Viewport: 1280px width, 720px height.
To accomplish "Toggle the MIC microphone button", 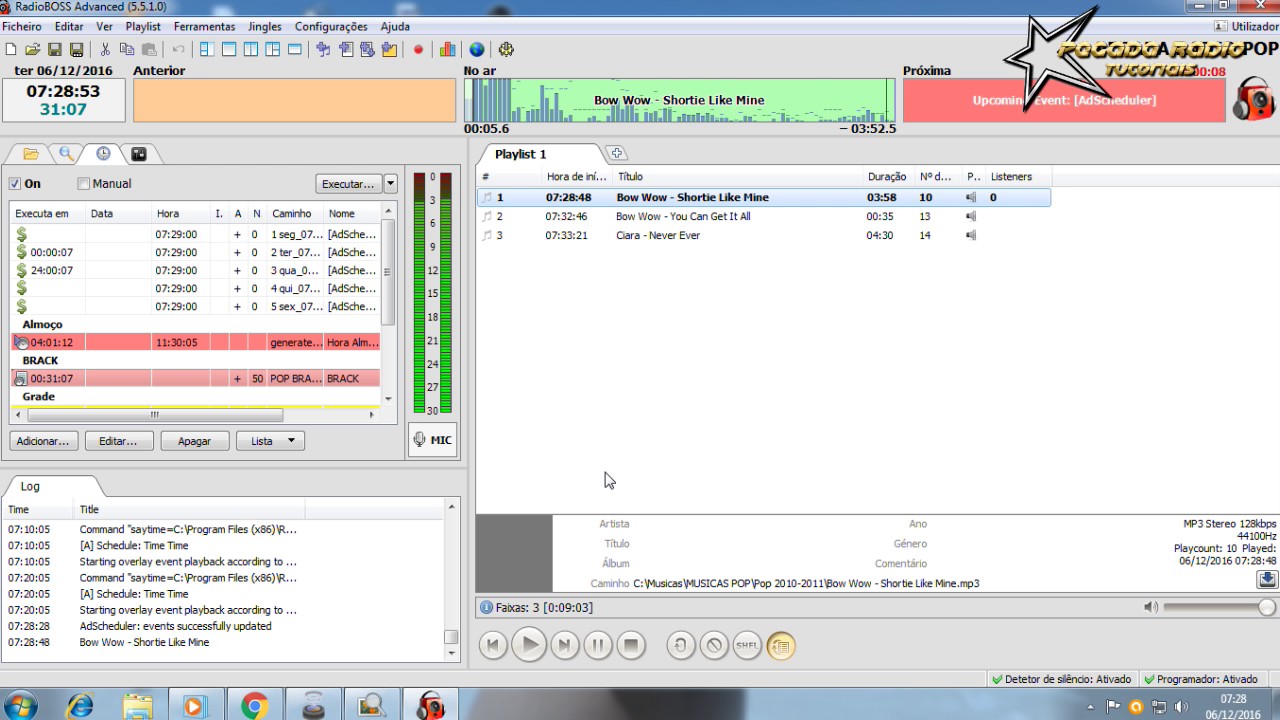I will (x=432, y=440).
